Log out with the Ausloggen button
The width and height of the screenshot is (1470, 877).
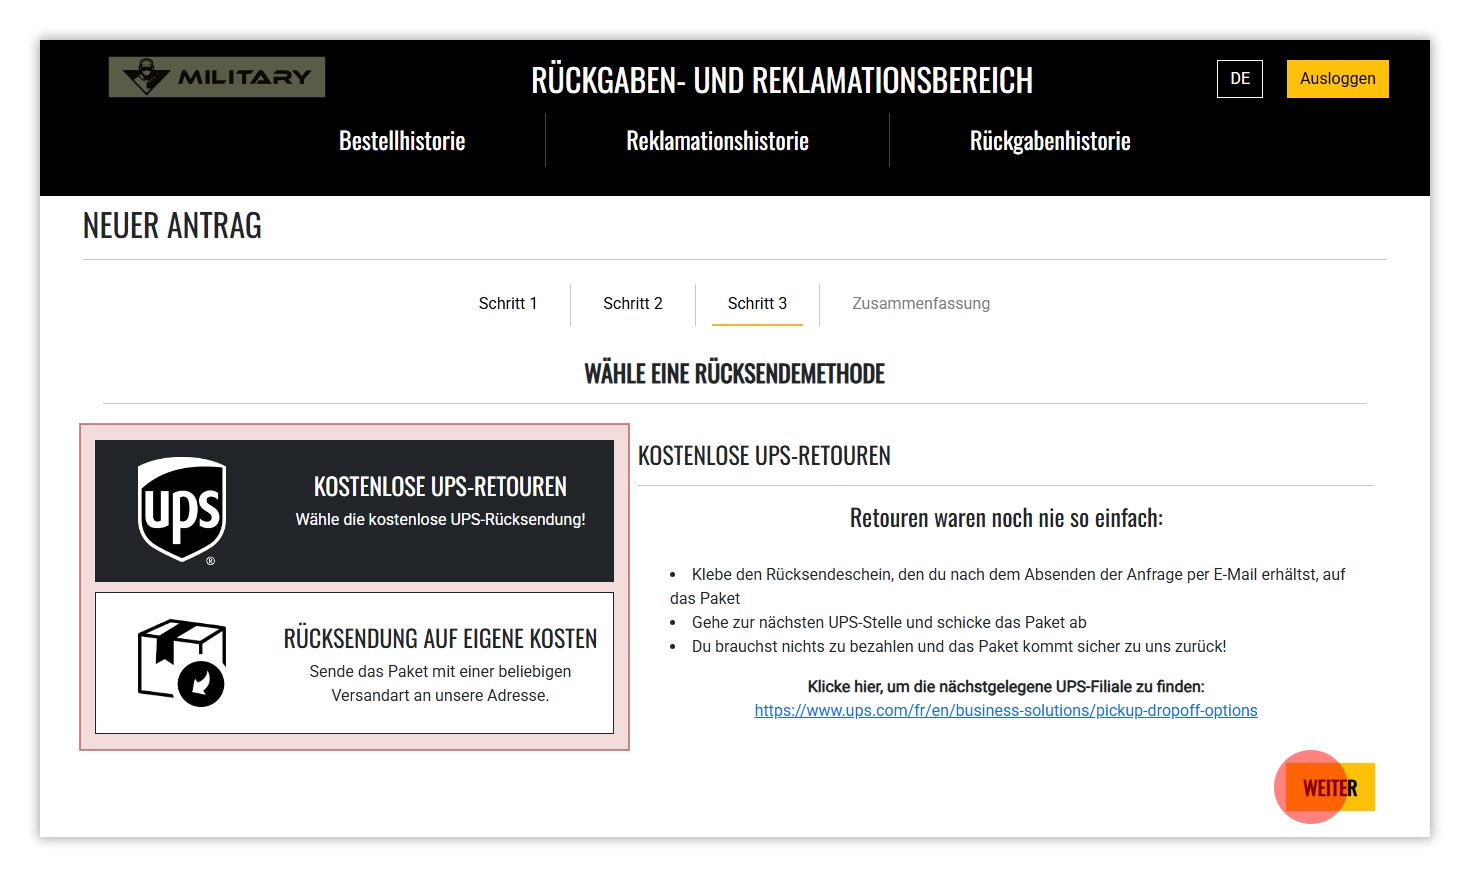click(x=1337, y=79)
